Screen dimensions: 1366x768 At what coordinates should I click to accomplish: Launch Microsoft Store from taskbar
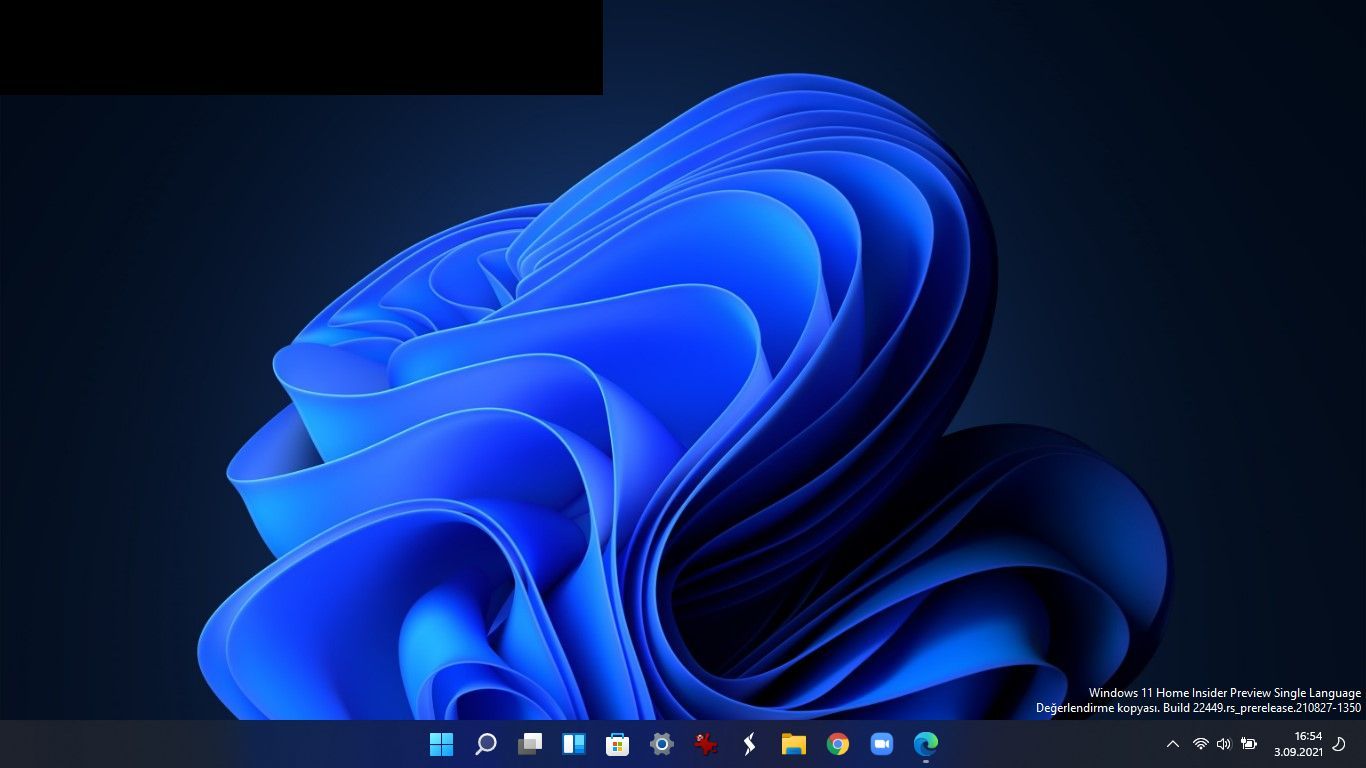[618, 744]
